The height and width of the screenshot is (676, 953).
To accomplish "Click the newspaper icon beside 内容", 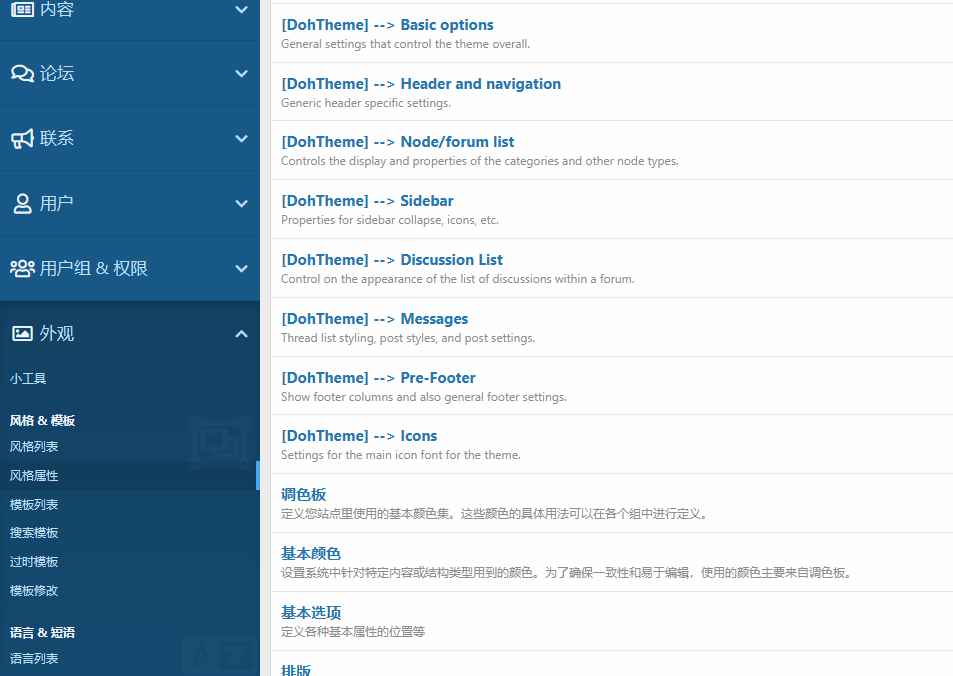I will [22, 9].
